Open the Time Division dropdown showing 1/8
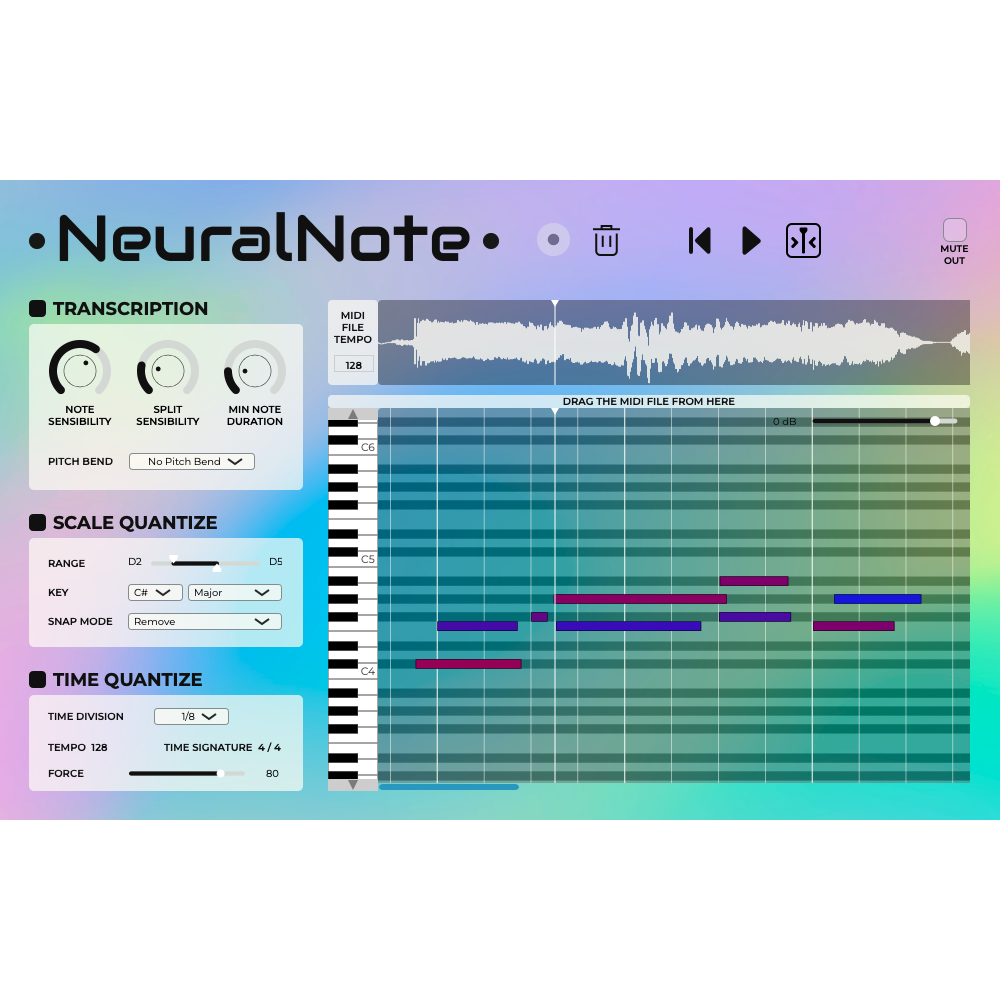The image size is (1000, 1000). pos(191,716)
